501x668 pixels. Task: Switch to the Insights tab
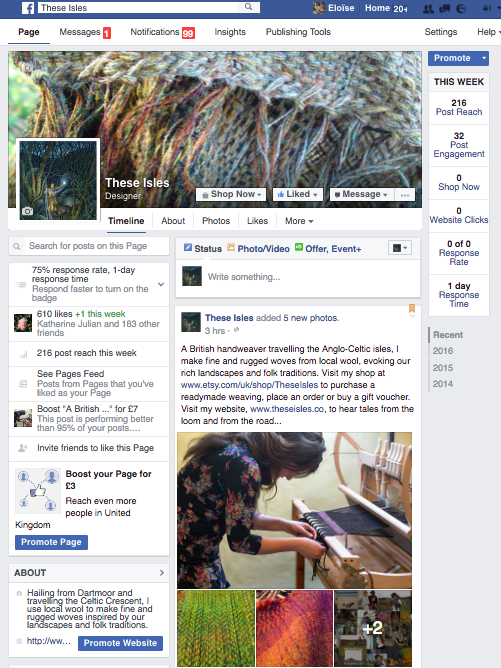(230, 32)
